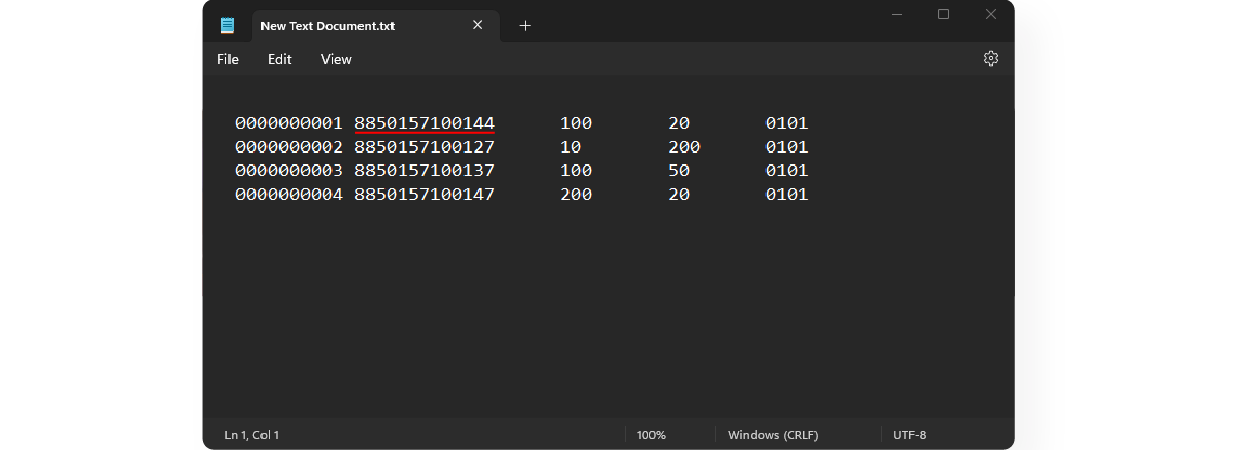Place cursor on 8850157100147 in last row
This screenshot has width=1257, height=450.
tap(424, 194)
